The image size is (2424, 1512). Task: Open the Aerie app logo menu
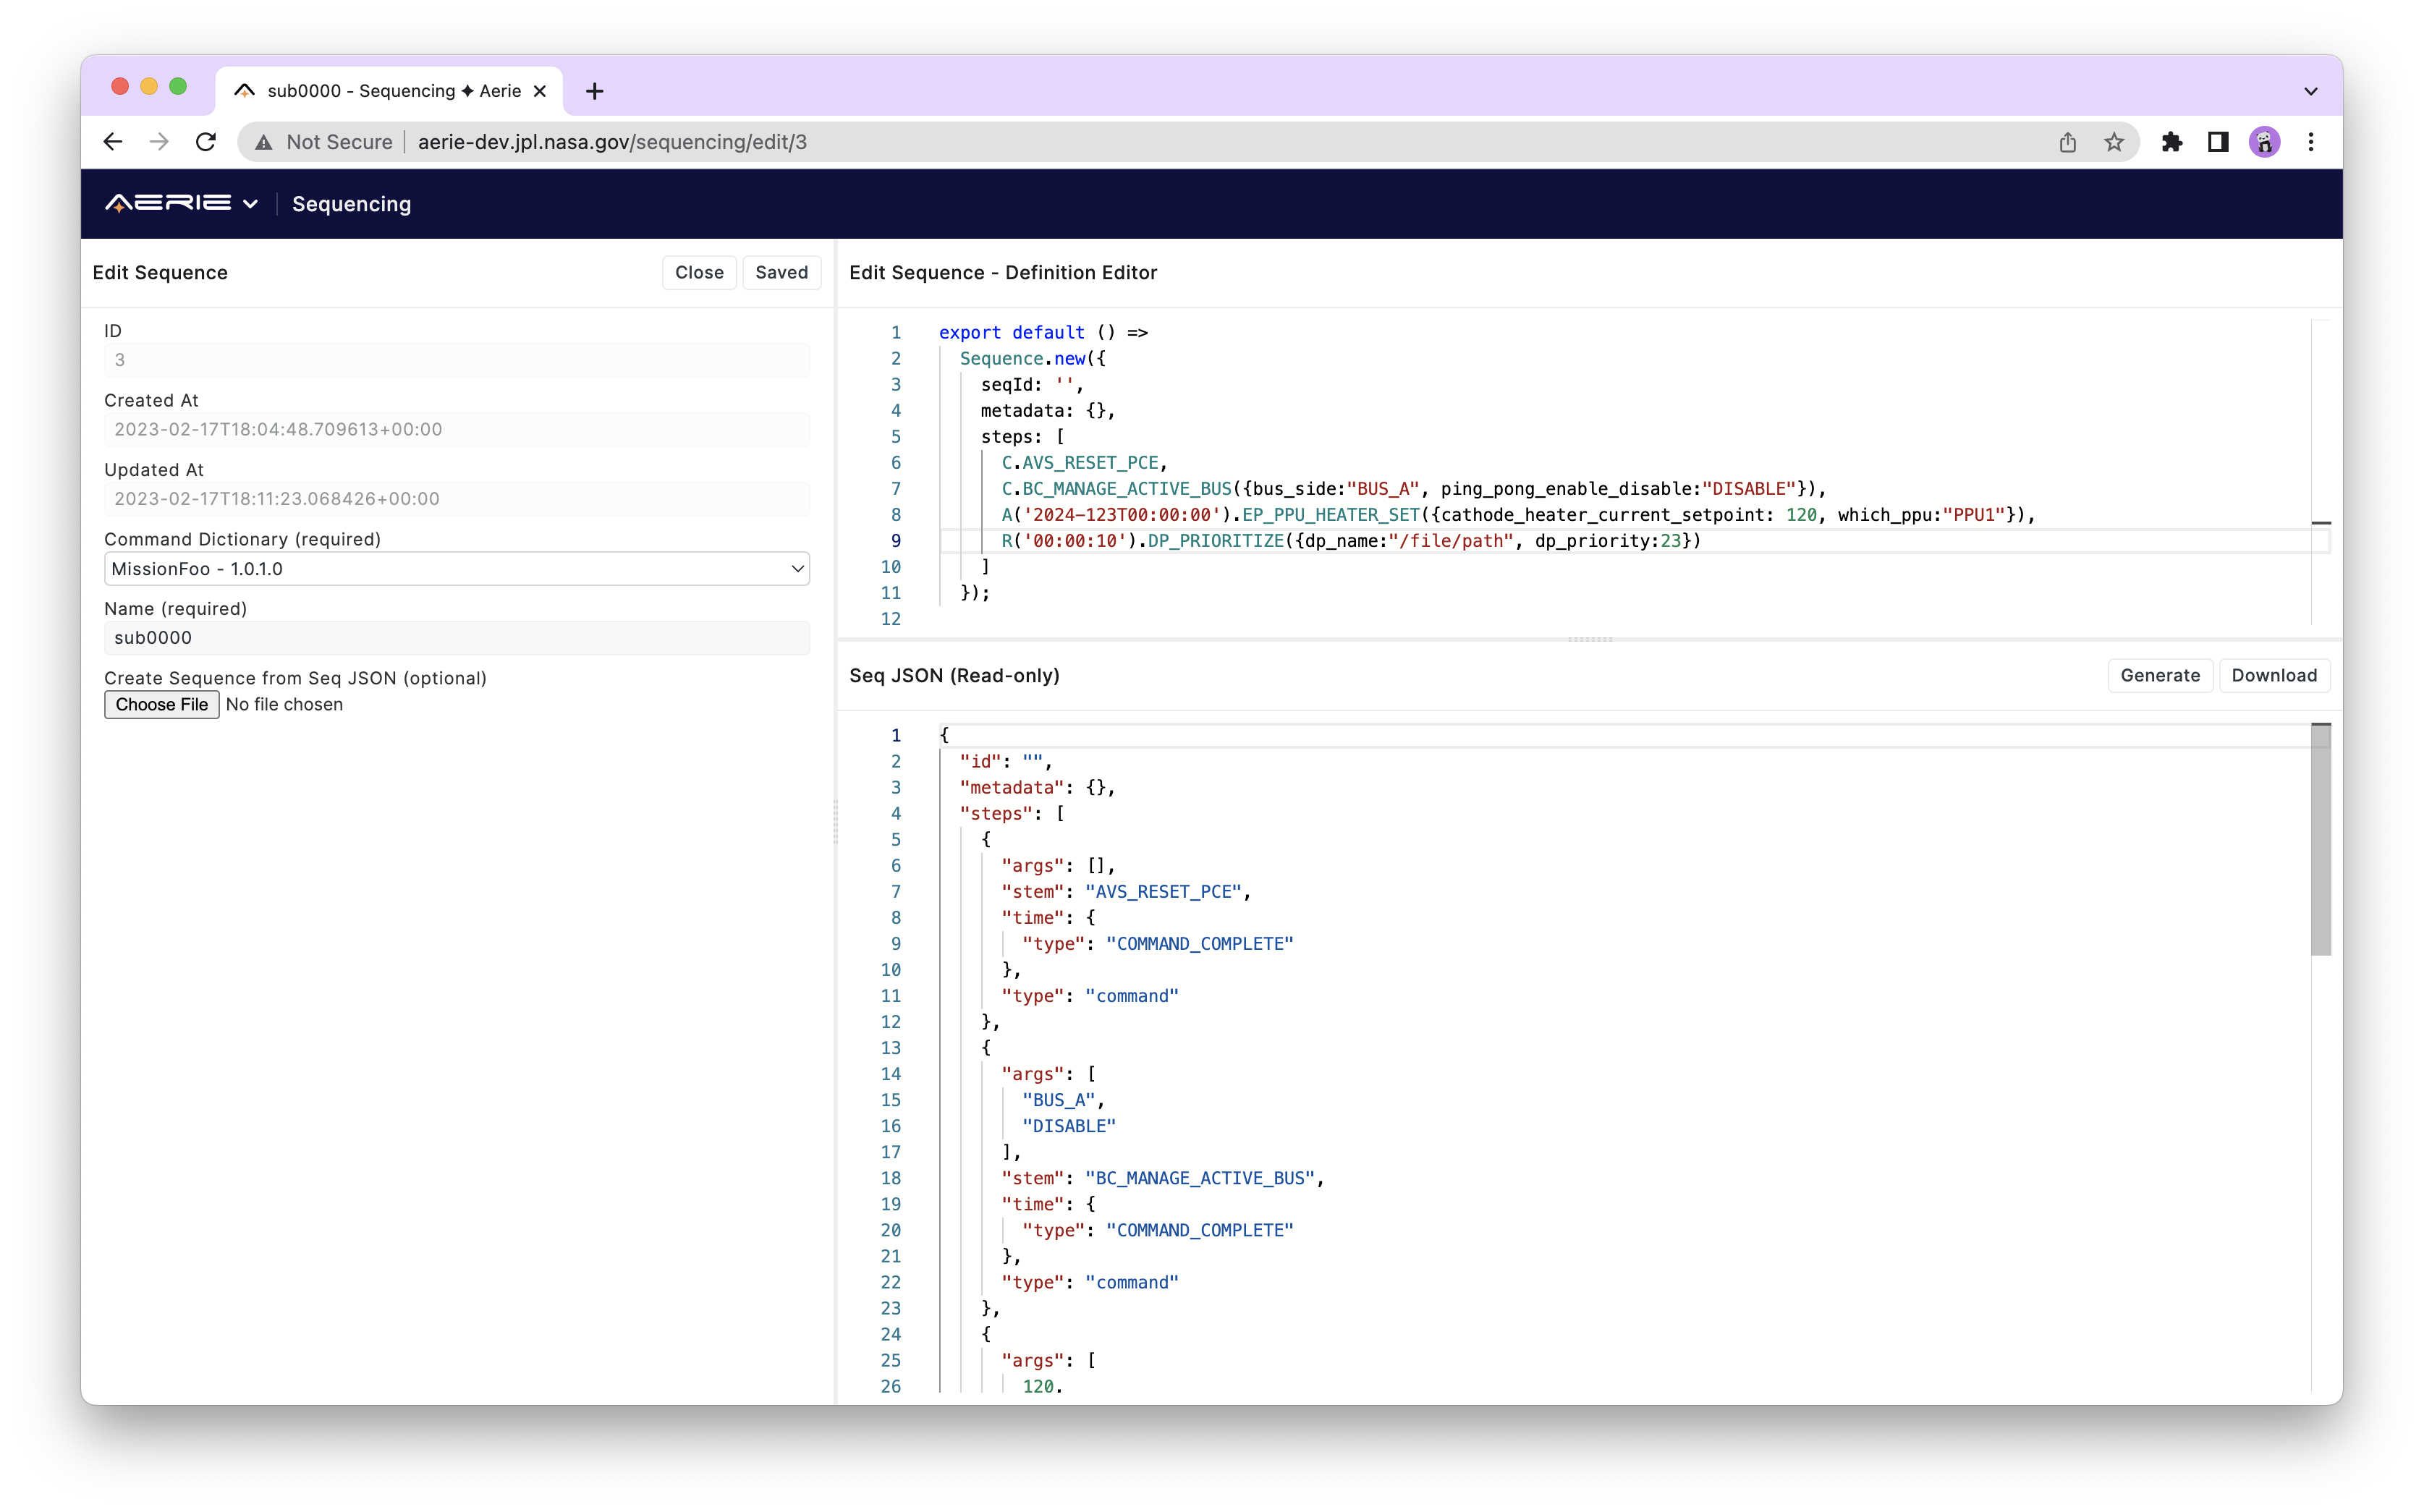coord(170,203)
